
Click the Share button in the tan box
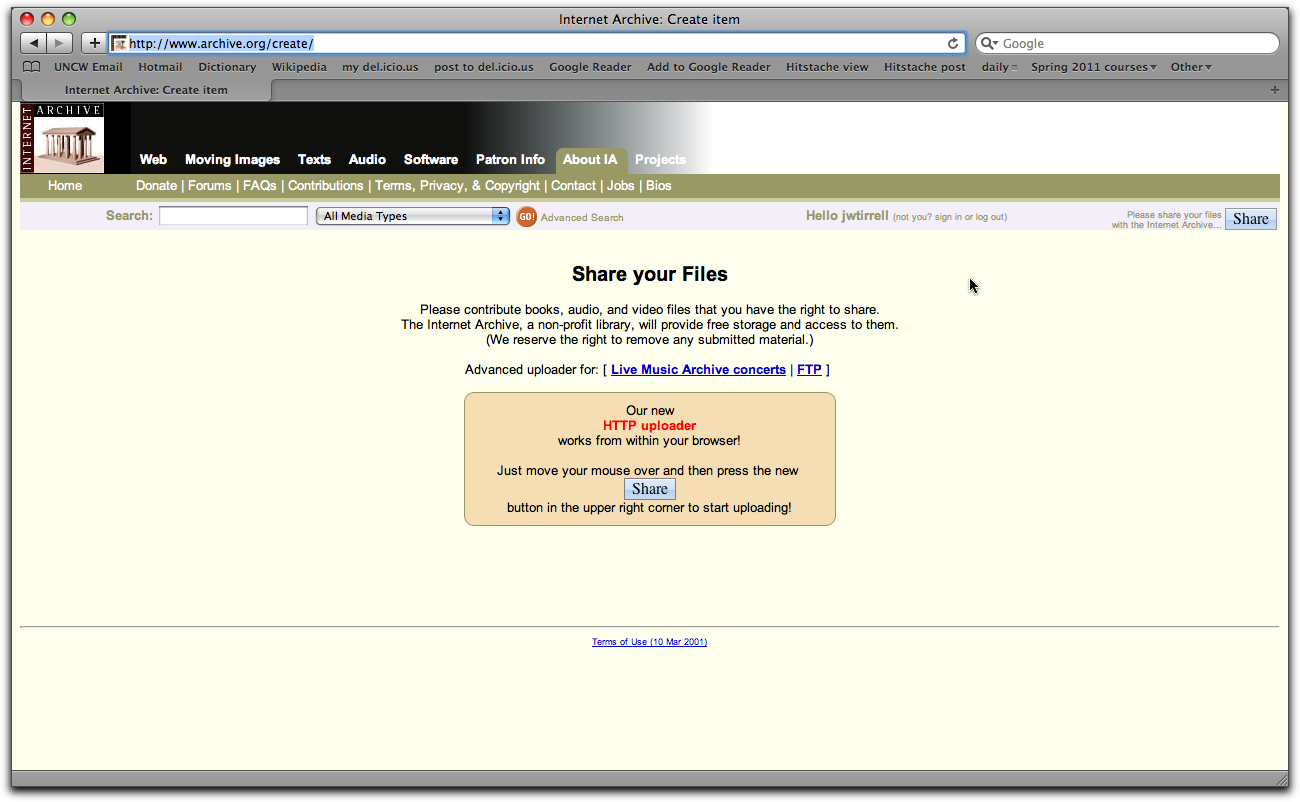point(649,489)
